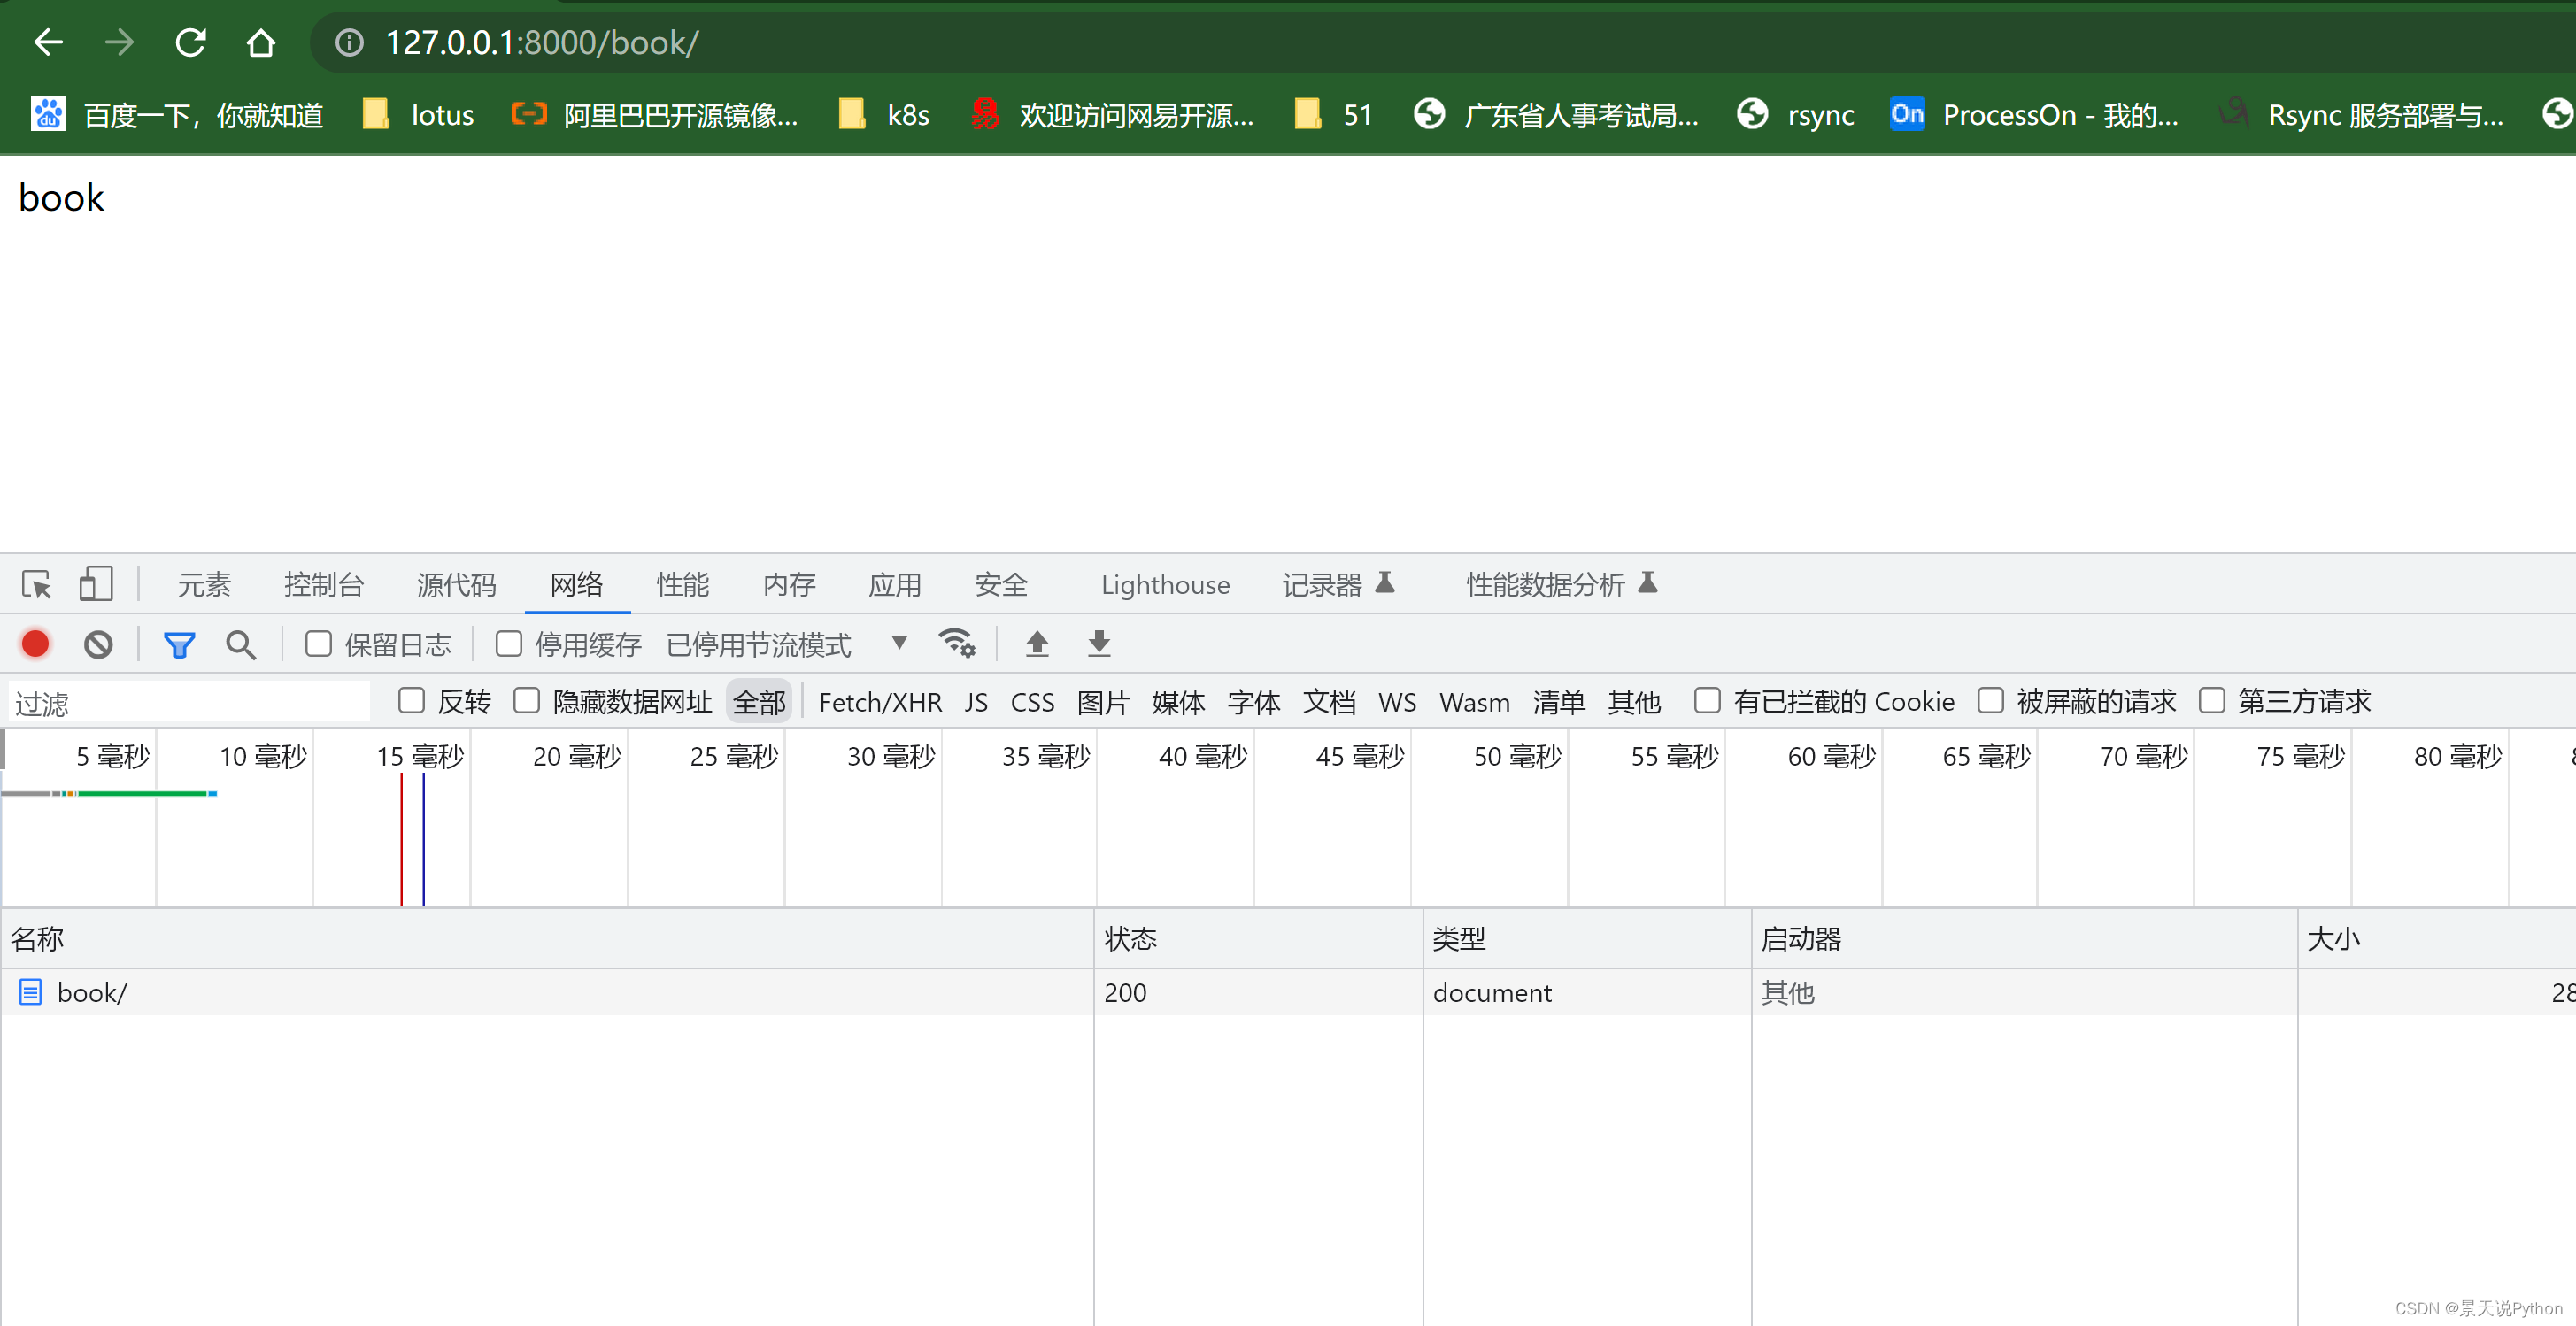Filter requests by Wasm
Viewport: 2576px width, 1326px height.
click(1475, 702)
